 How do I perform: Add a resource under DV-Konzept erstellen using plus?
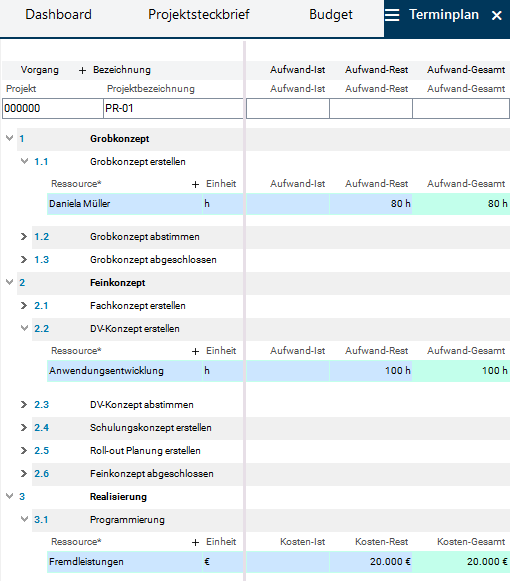click(x=195, y=351)
